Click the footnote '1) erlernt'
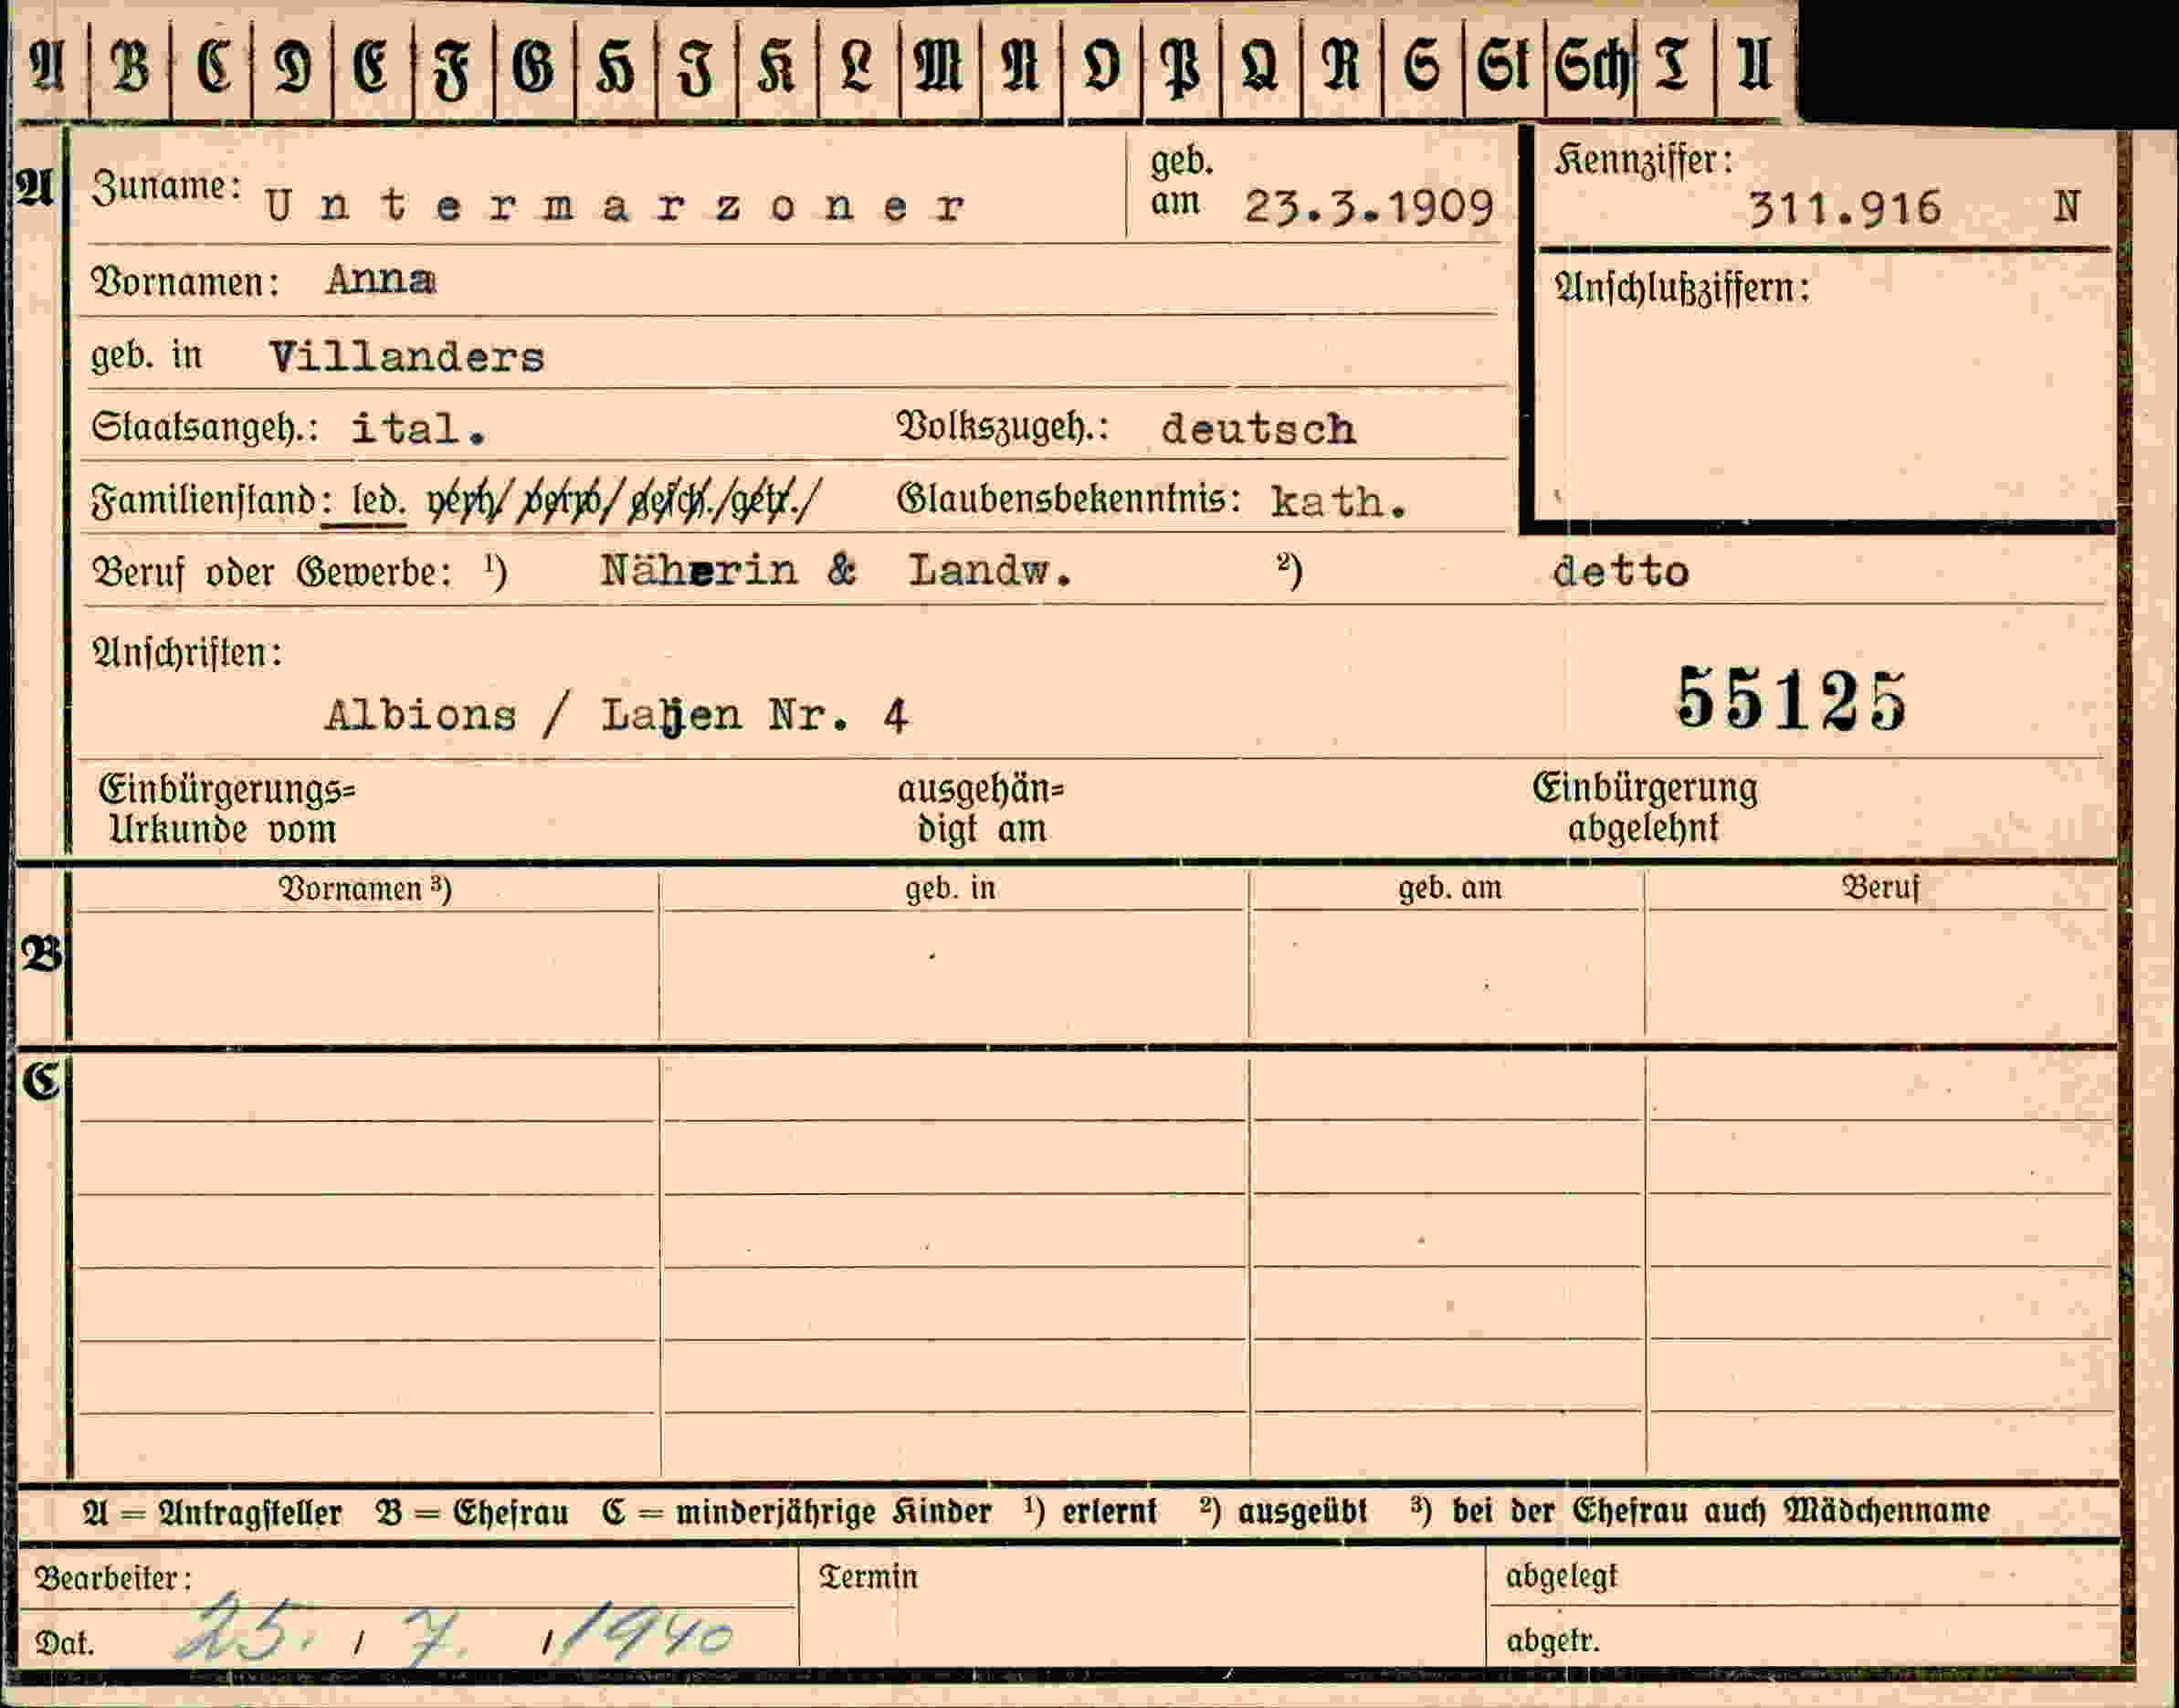 tap(1090, 1512)
